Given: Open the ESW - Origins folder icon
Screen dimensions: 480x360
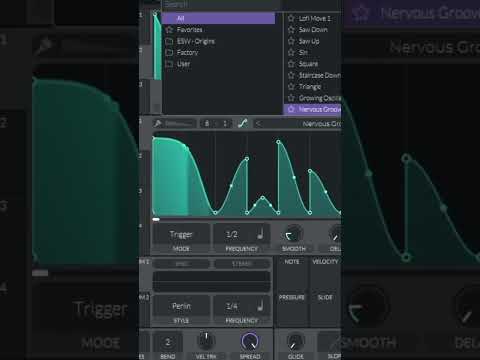Looking at the screenshot, I should click(169, 41).
